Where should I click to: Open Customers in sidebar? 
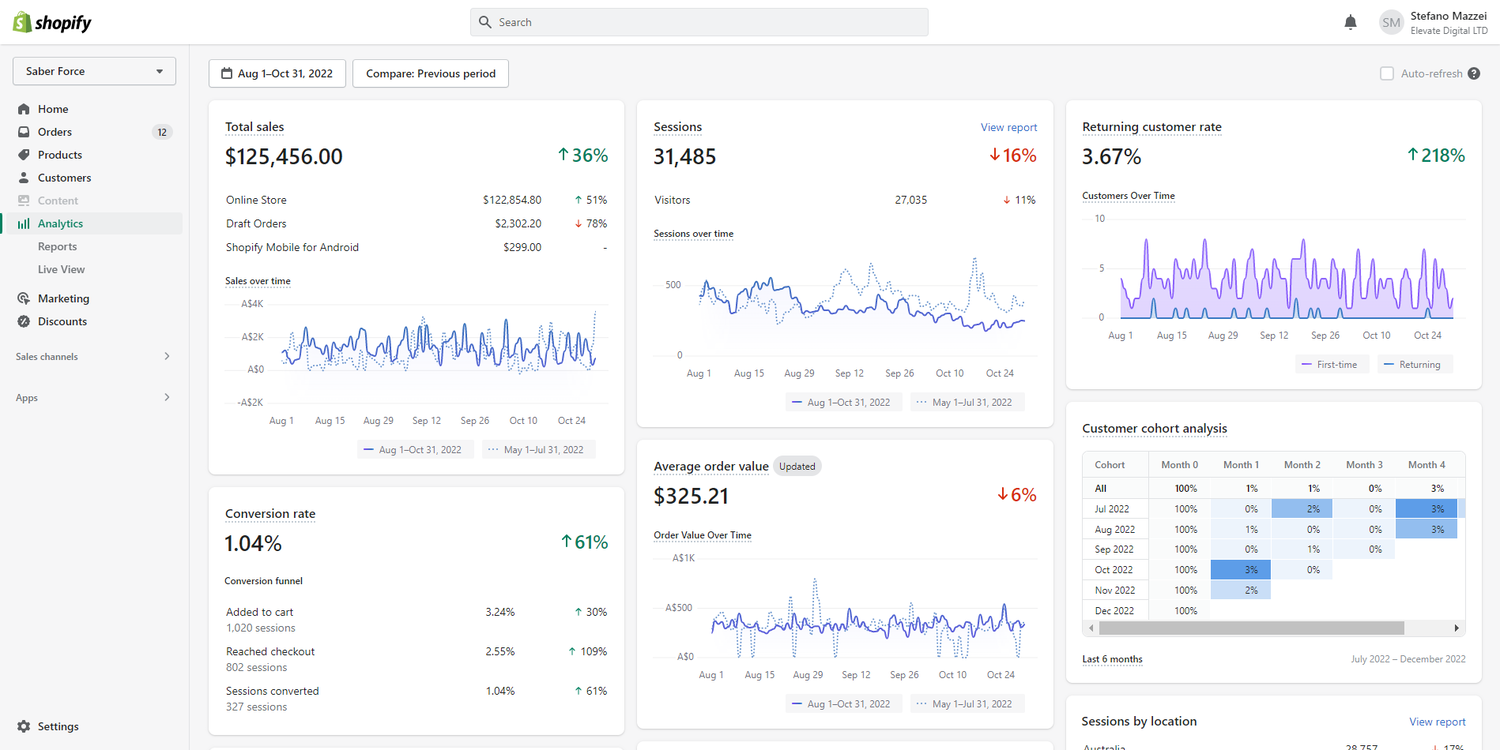64,178
